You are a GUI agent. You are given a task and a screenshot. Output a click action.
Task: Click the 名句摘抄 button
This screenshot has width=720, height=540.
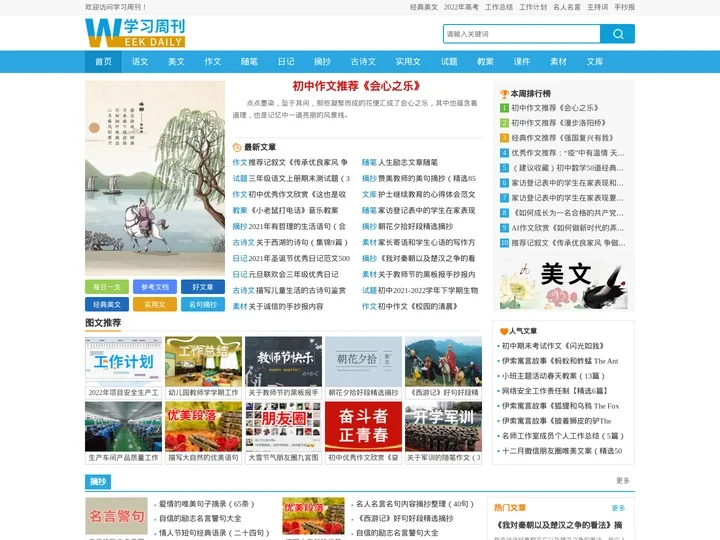202,304
